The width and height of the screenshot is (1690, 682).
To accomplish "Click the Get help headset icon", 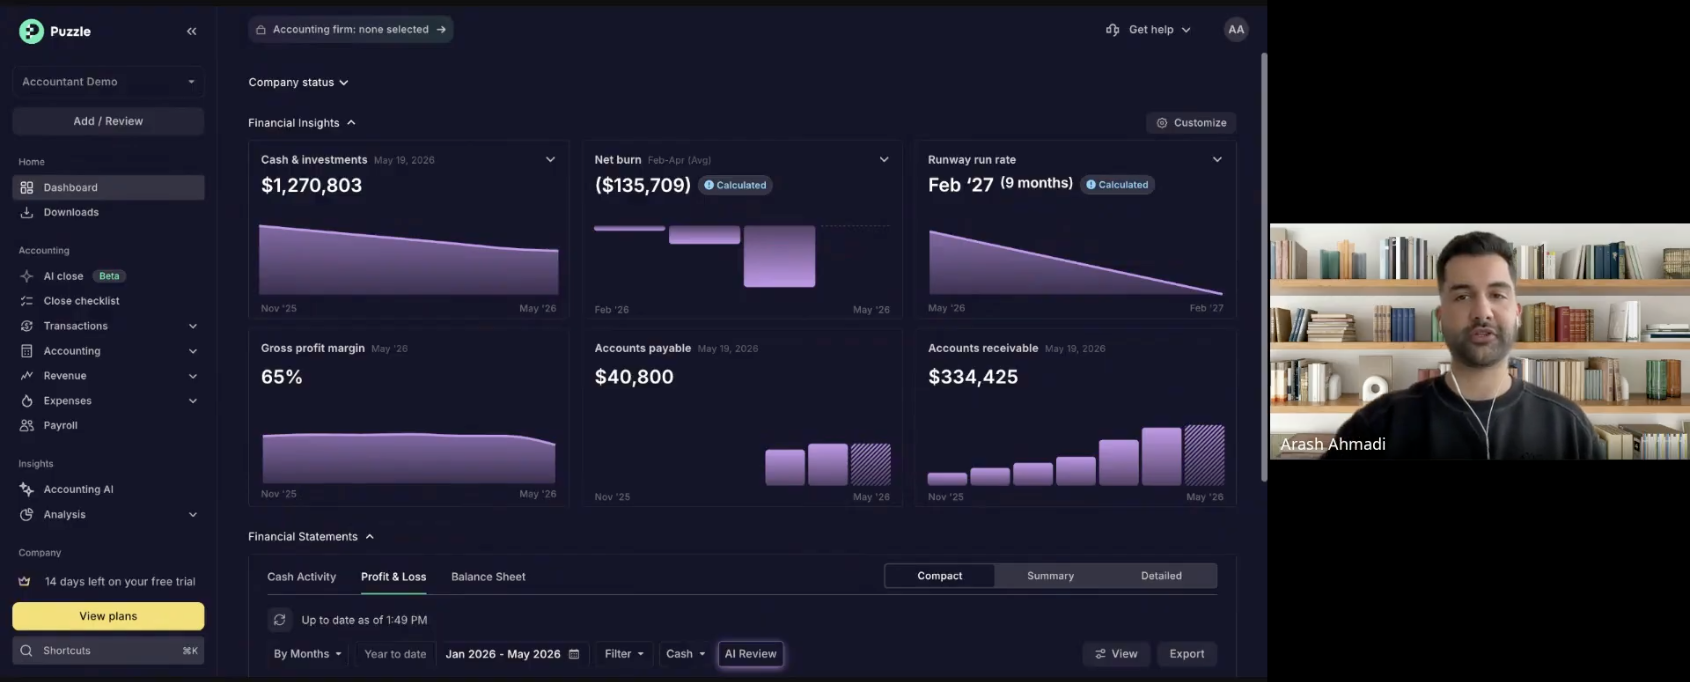I will 1112,30.
